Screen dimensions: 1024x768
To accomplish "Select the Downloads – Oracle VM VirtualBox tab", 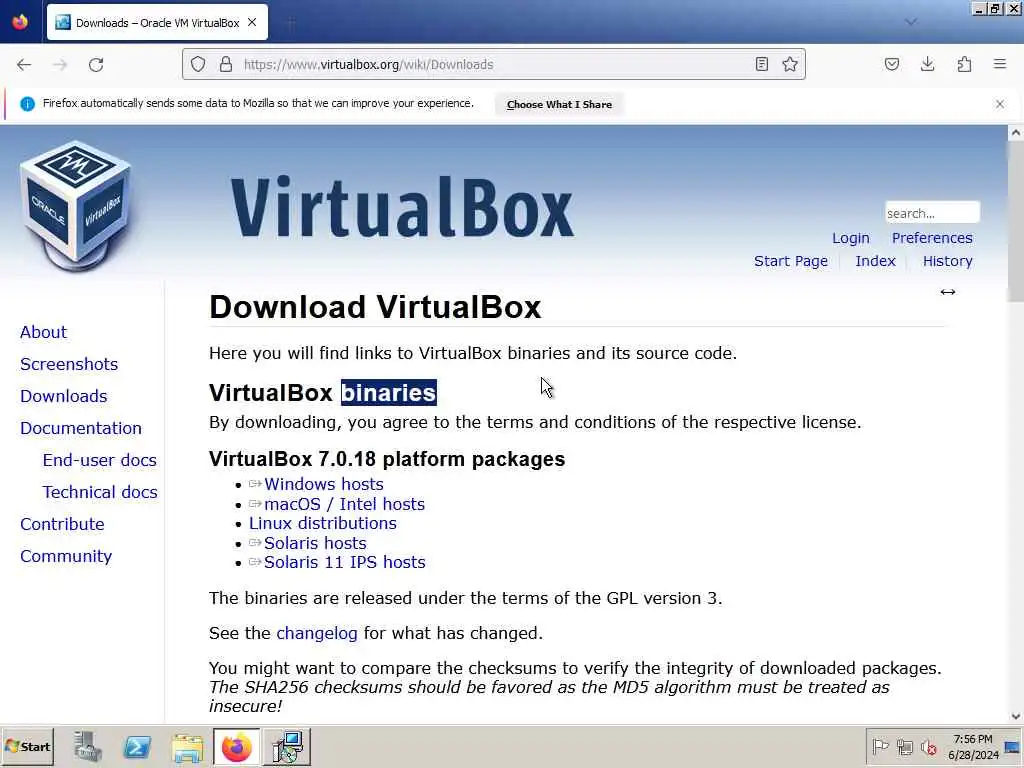I will pos(157,23).
